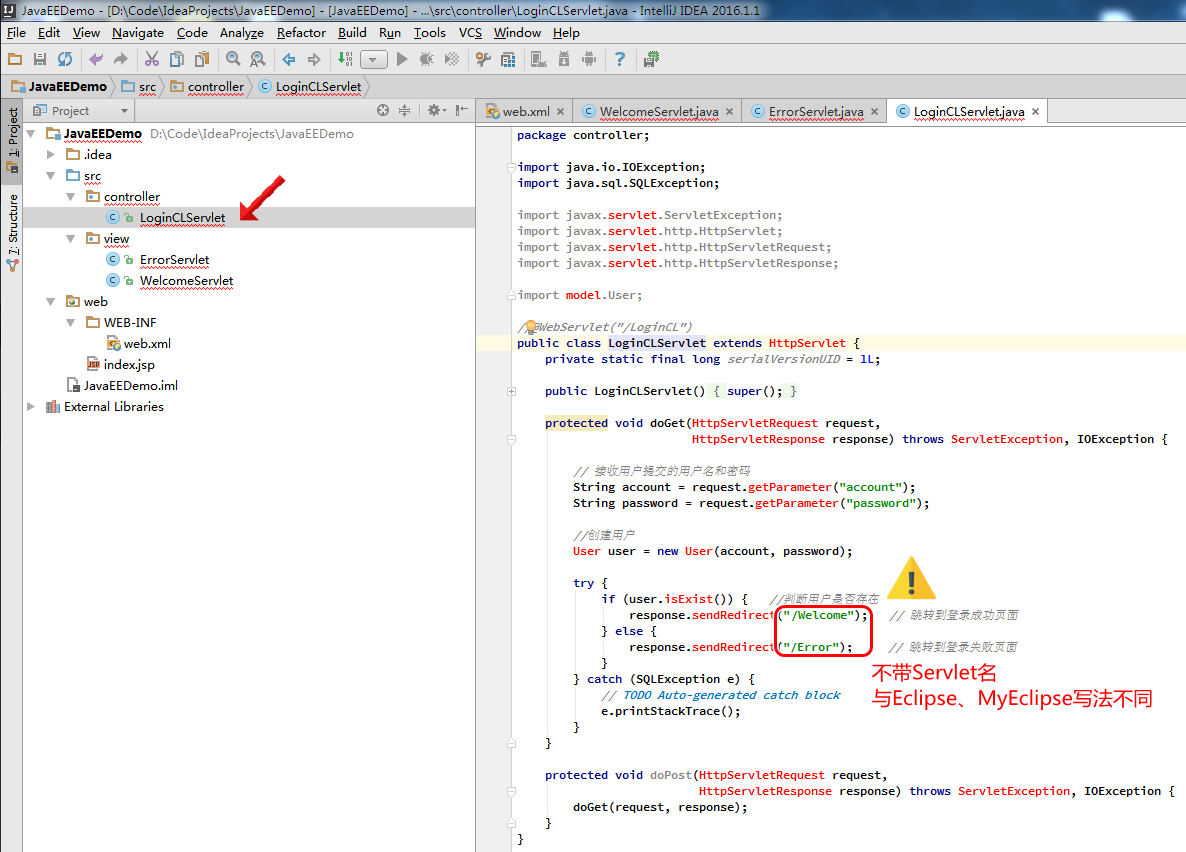The image size is (1186, 852).
Task: Unfold the collapsed LoginCLServlet constructor block
Action: [x=511, y=391]
